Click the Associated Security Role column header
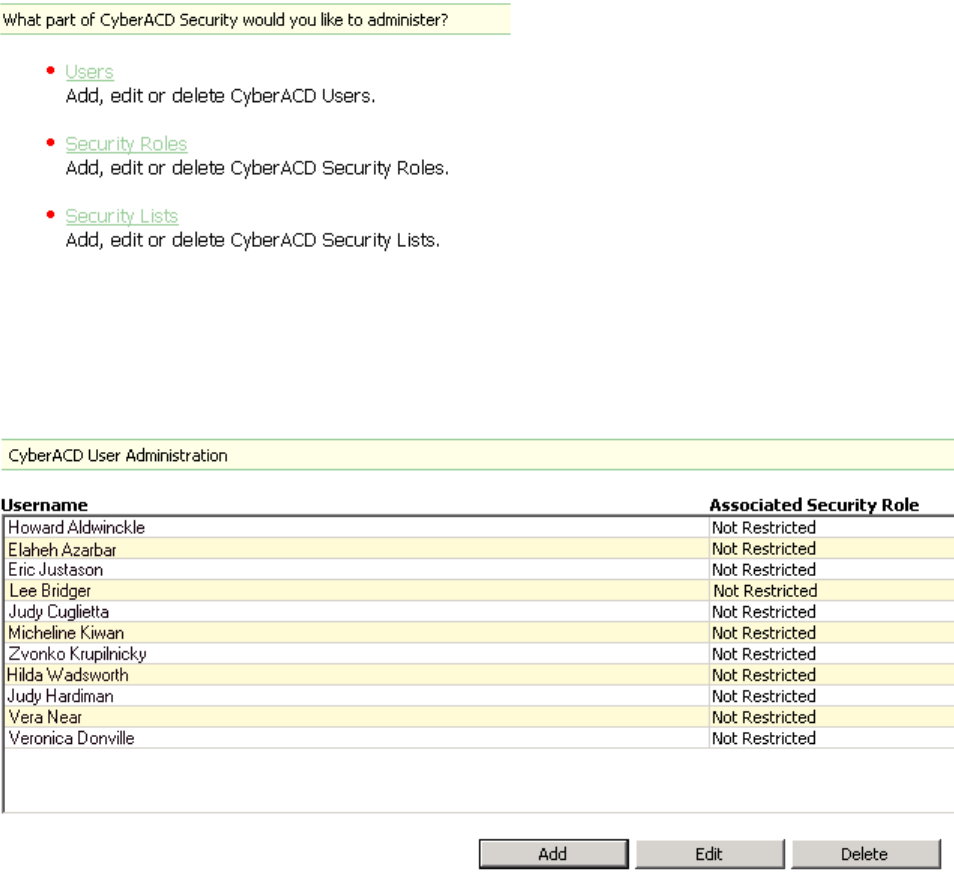Image resolution: width=954 pixels, height=885 pixels. tap(814, 505)
